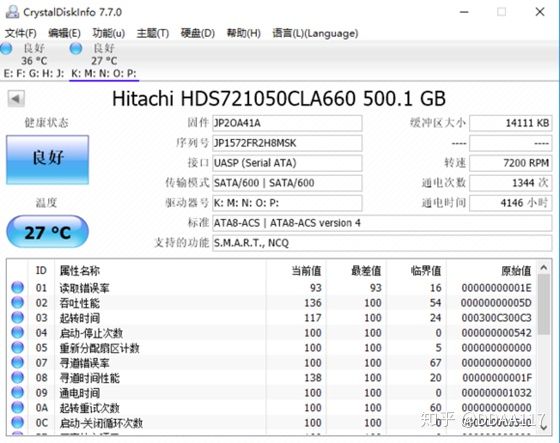Click the status dot for 起转时间
The width and height of the screenshot is (560, 443).
[18, 318]
